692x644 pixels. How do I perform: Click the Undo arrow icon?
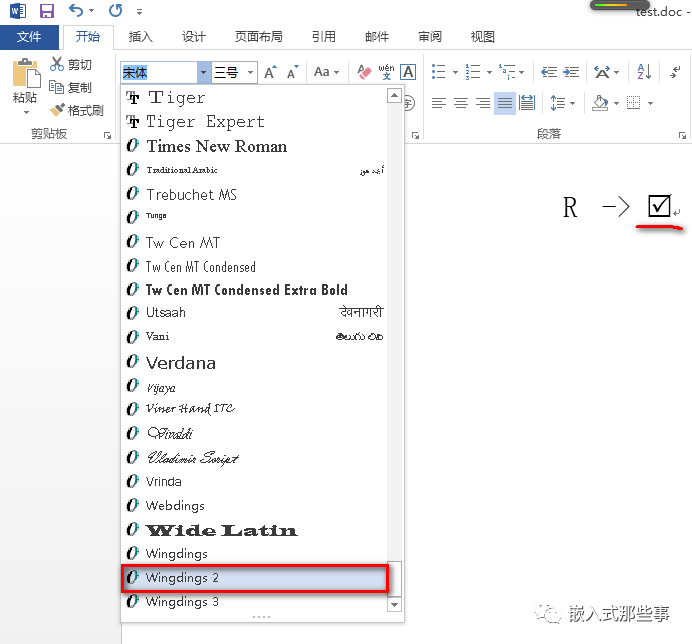(76, 10)
